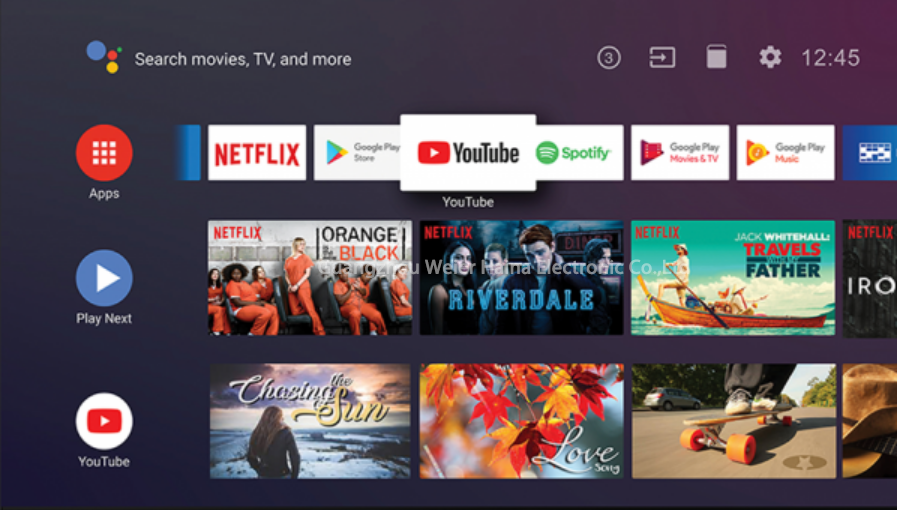Open the storage card icon in top bar

coord(716,57)
